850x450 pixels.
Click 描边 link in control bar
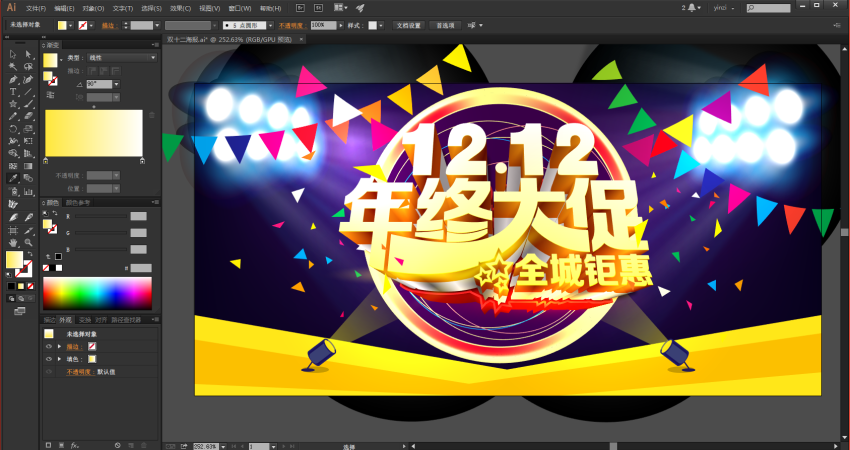(x=108, y=25)
